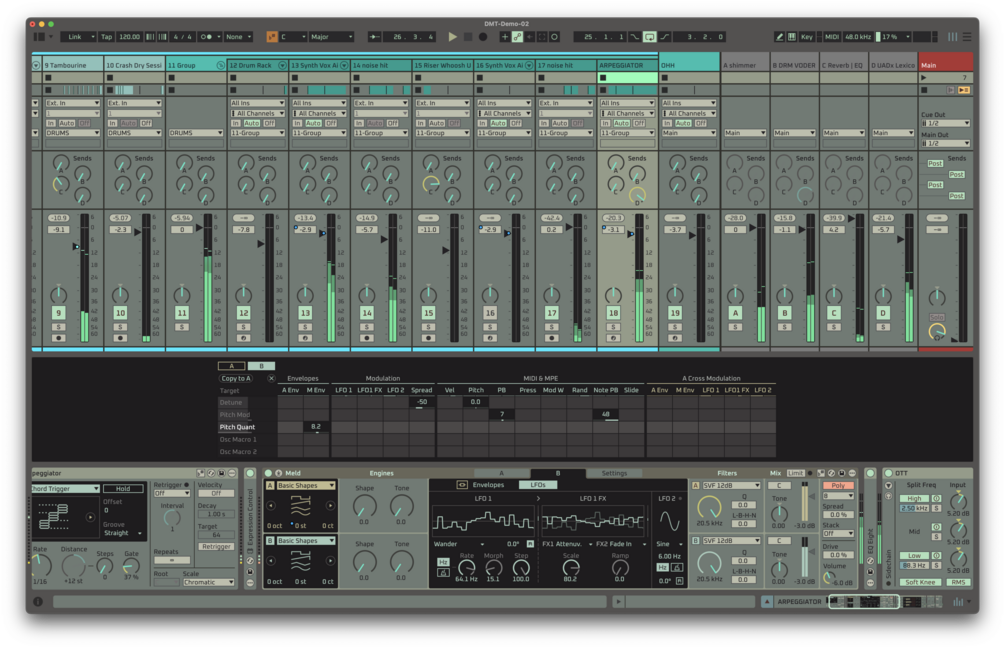1005x648 pixels.
Task: Open the quantization None dropdown
Action: click(x=238, y=37)
